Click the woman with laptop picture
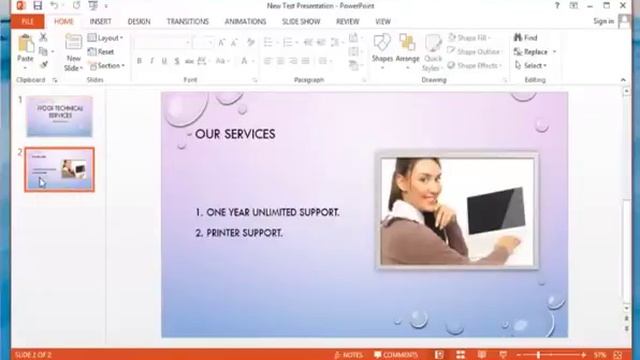 (457, 211)
